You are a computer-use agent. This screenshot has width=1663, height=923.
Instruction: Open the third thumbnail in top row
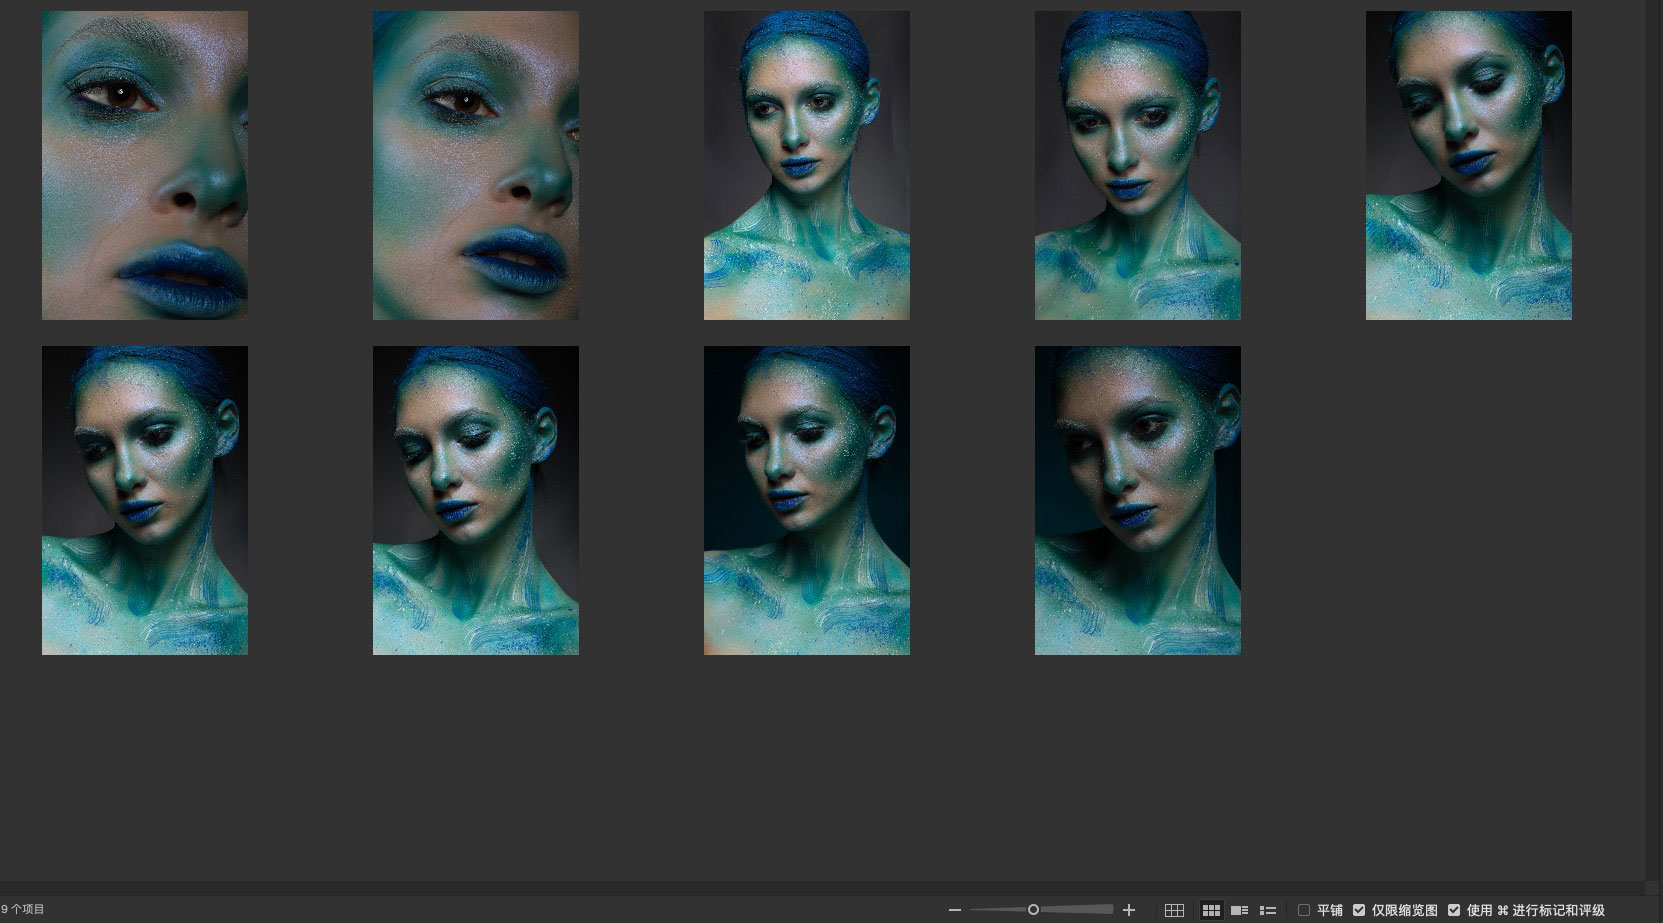(x=807, y=165)
